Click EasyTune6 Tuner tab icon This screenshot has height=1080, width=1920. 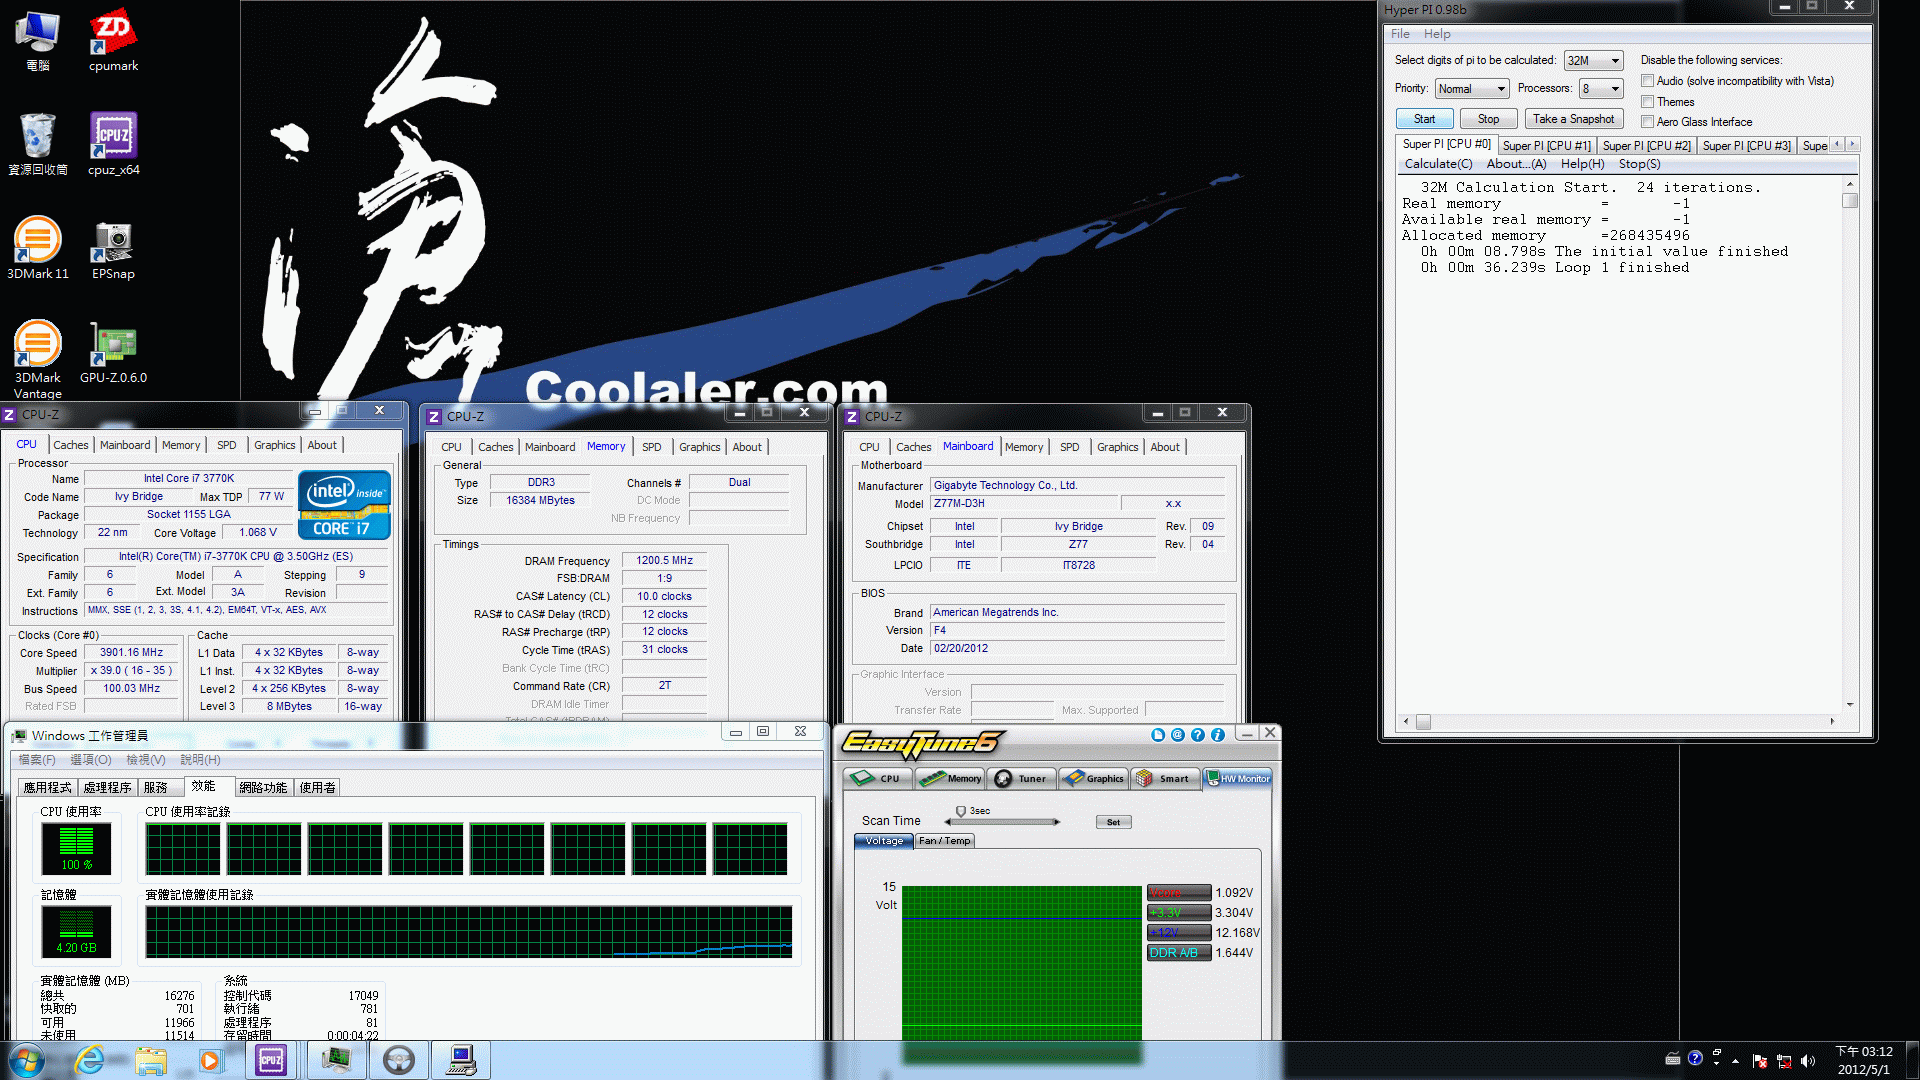1021,778
